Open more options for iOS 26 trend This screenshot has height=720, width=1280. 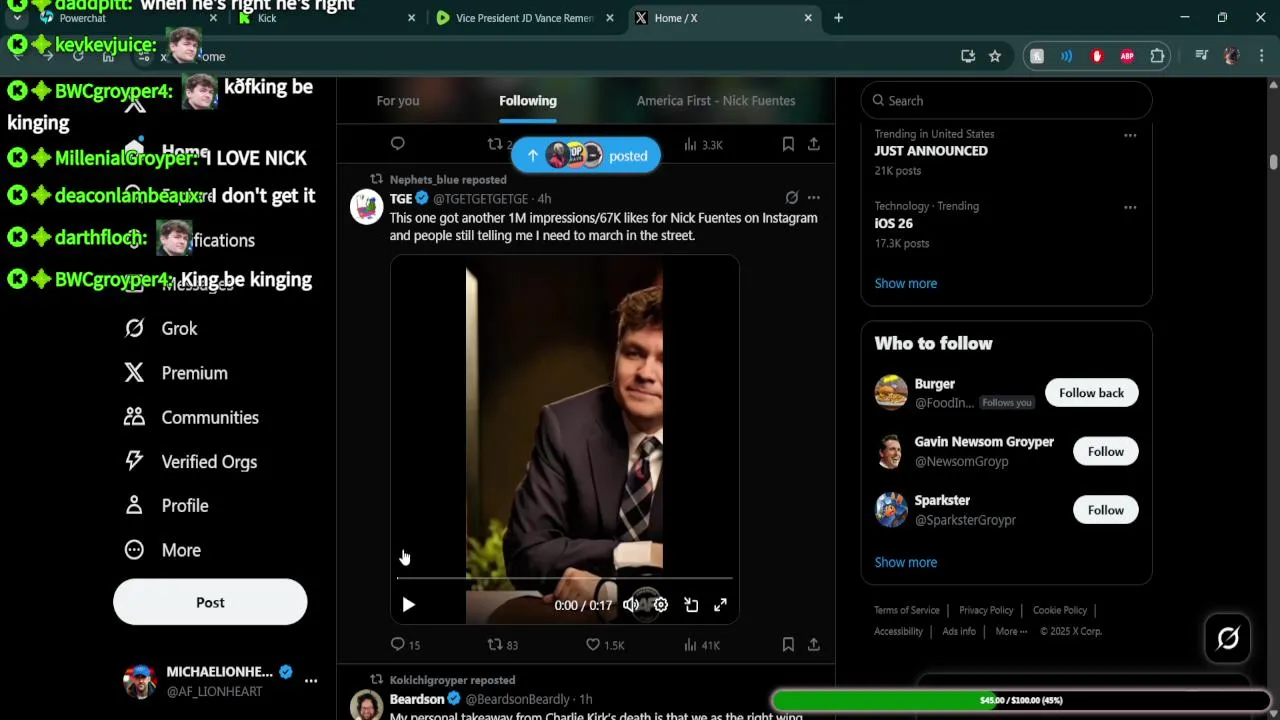click(1130, 207)
